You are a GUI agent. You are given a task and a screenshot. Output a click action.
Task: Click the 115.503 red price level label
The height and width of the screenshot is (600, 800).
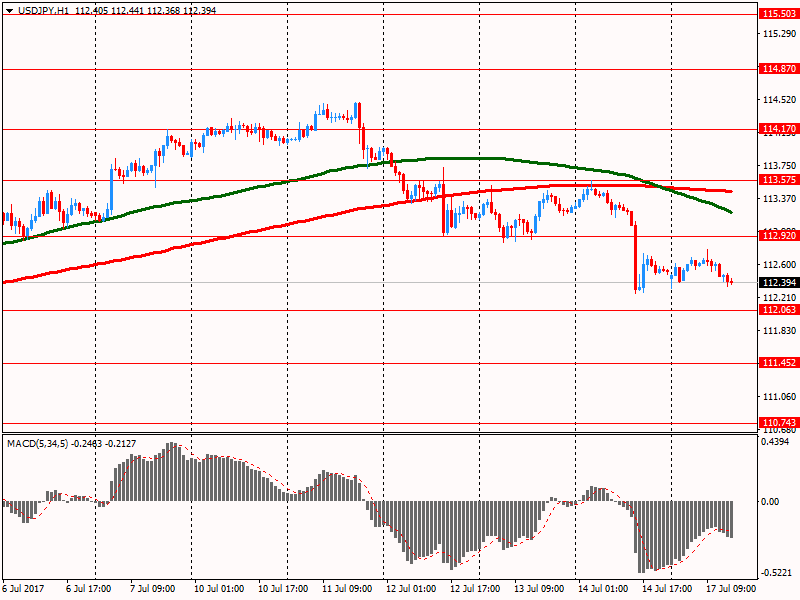779,14
